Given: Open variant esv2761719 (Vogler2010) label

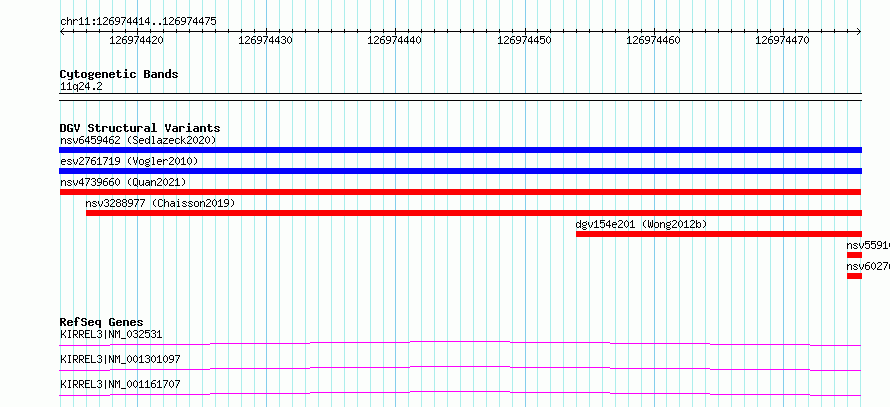Looking at the screenshot, I should (129, 161).
